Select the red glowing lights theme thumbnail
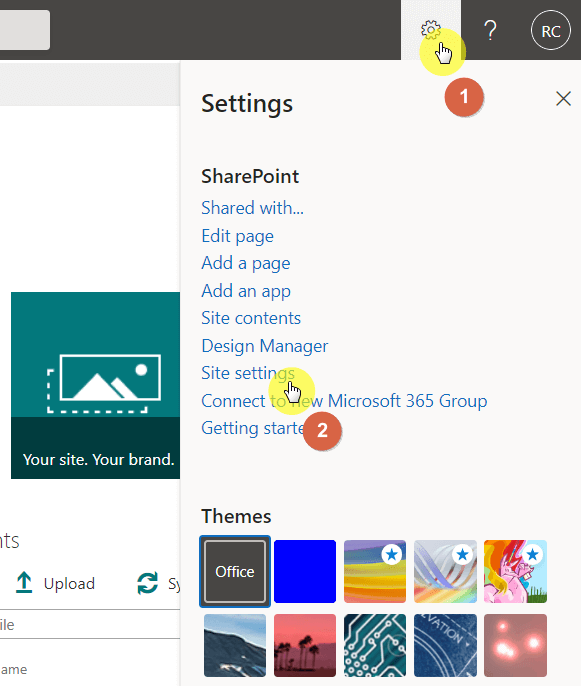The image size is (581, 686). coord(515,645)
